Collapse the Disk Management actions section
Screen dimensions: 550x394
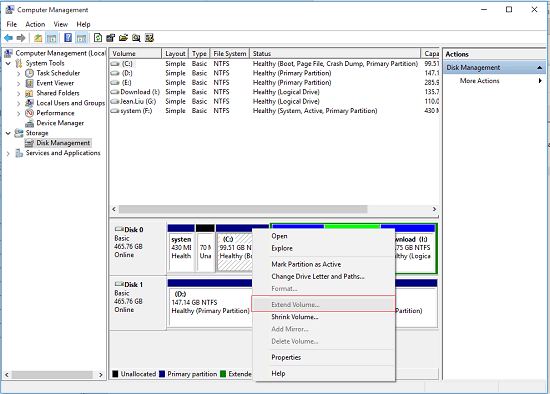(x=539, y=67)
